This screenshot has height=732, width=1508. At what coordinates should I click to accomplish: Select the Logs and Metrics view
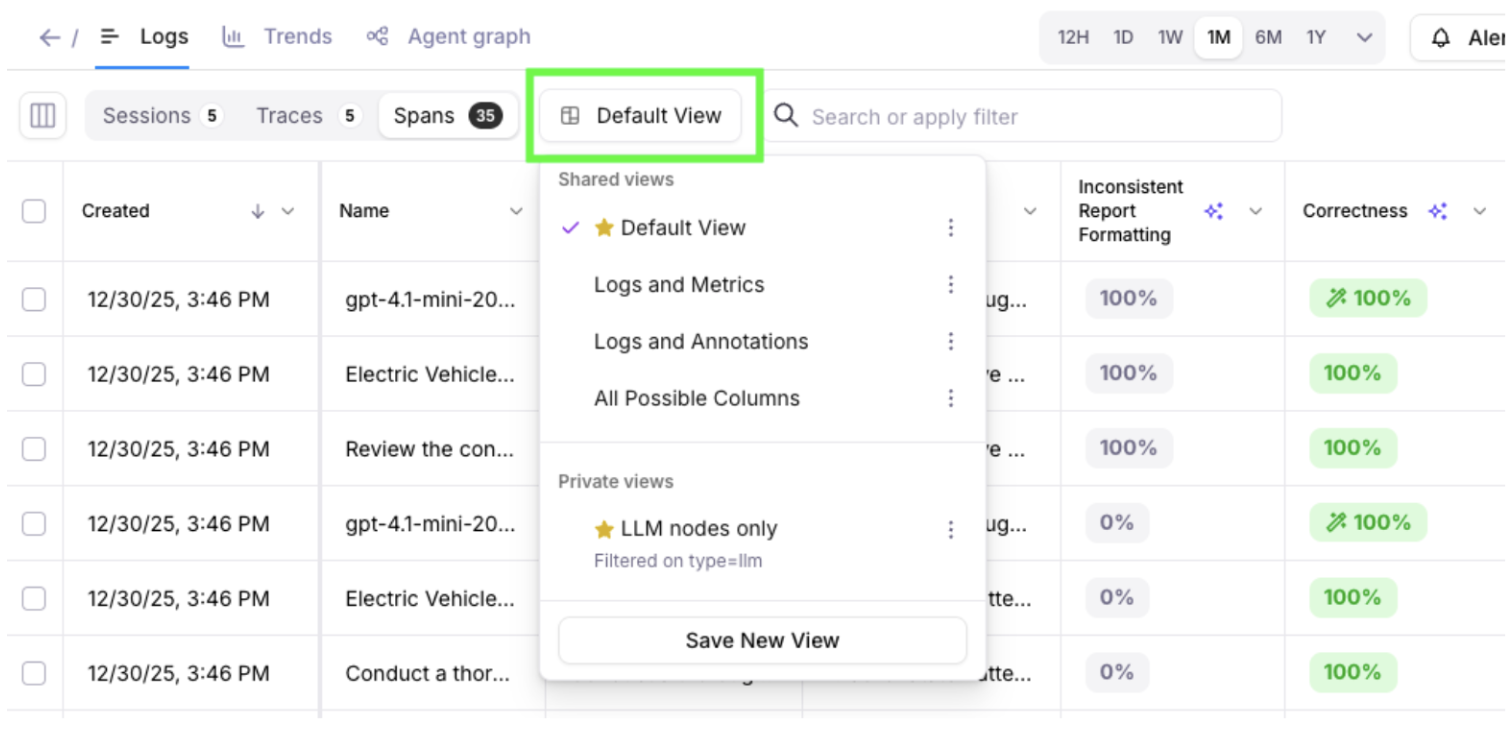679,285
